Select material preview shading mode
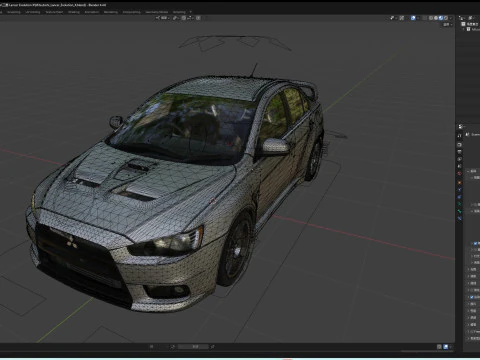 click(x=441, y=18)
